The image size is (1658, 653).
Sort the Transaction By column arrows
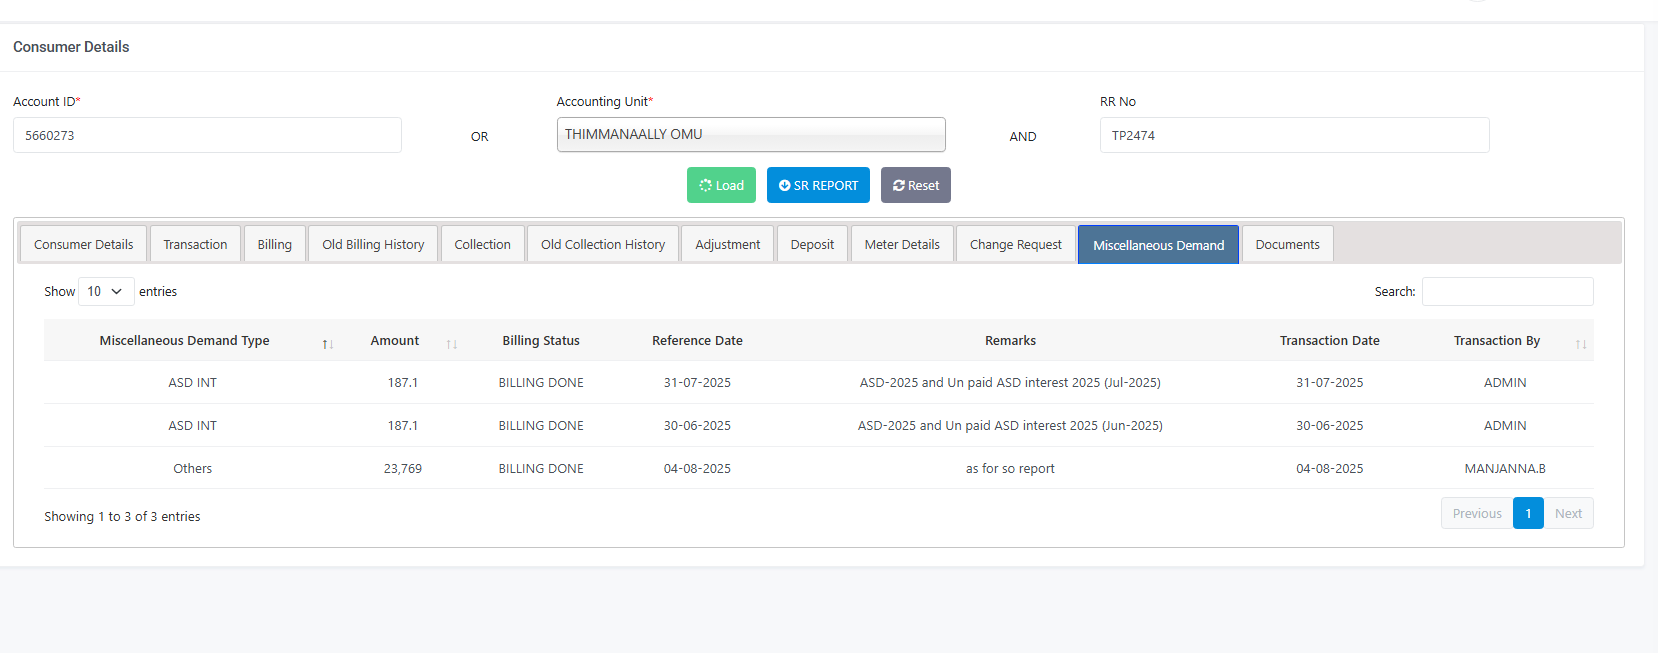1580,344
